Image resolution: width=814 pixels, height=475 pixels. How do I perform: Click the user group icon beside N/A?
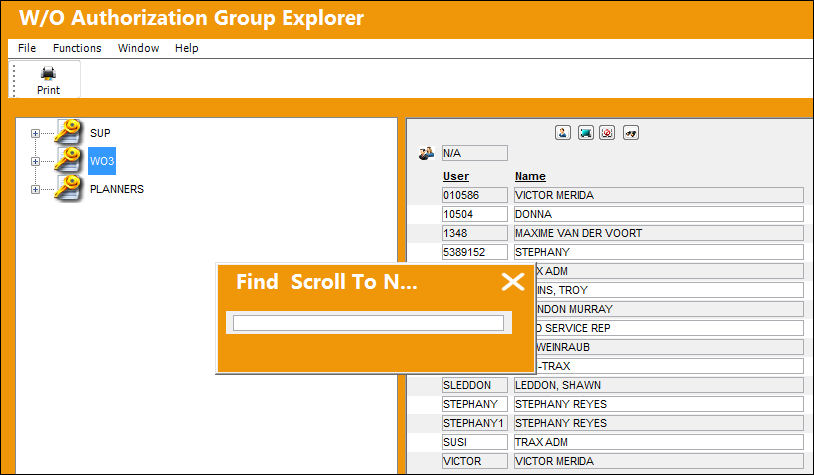(x=426, y=154)
